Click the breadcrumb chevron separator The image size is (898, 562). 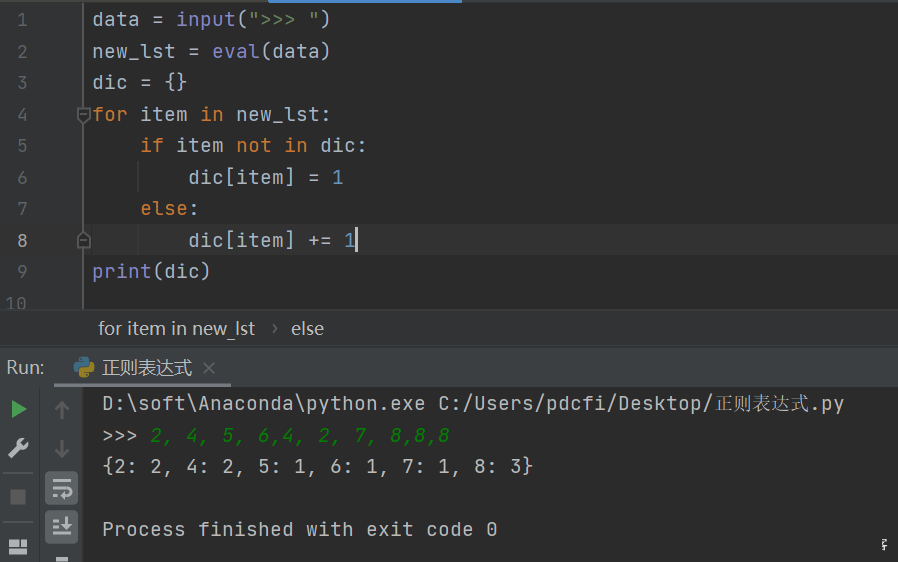pyautogui.click(x=275, y=329)
